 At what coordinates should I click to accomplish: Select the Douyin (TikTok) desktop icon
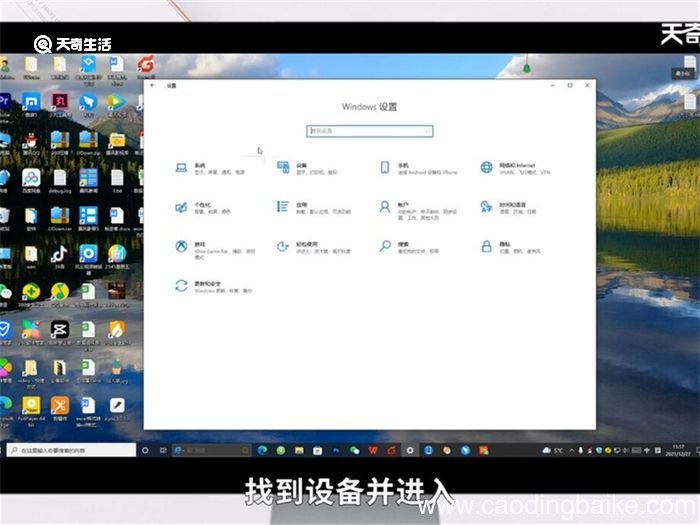tap(59, 257)
